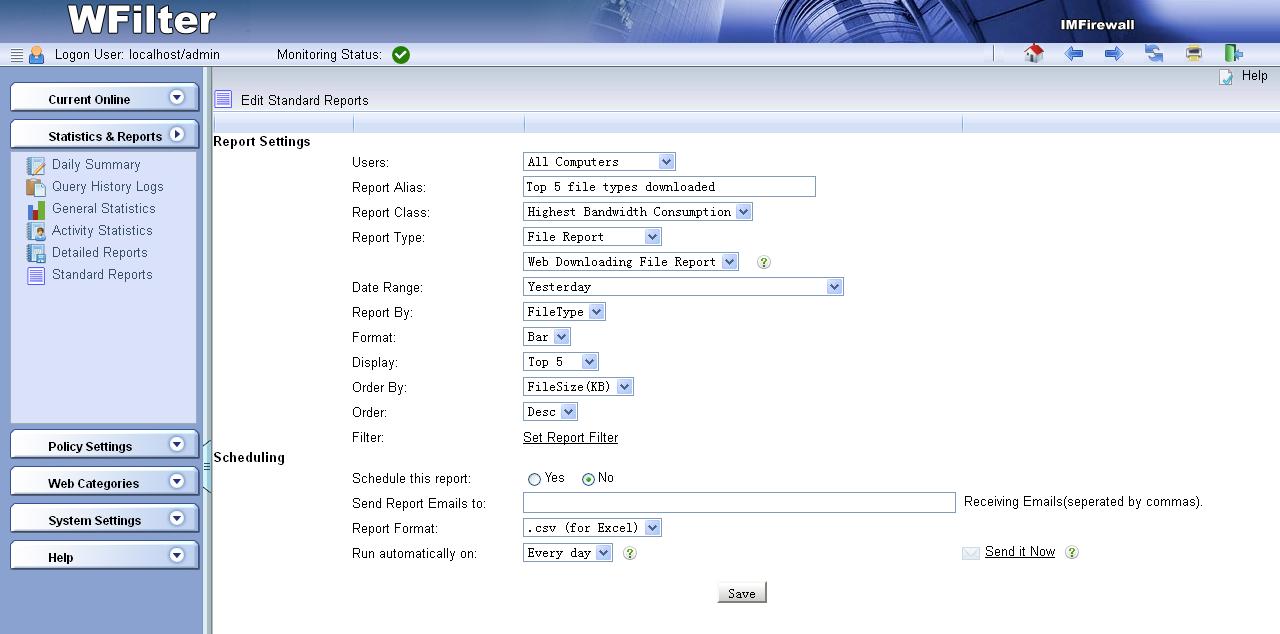Click the forward arrow navigation icon

[1114, 54]
